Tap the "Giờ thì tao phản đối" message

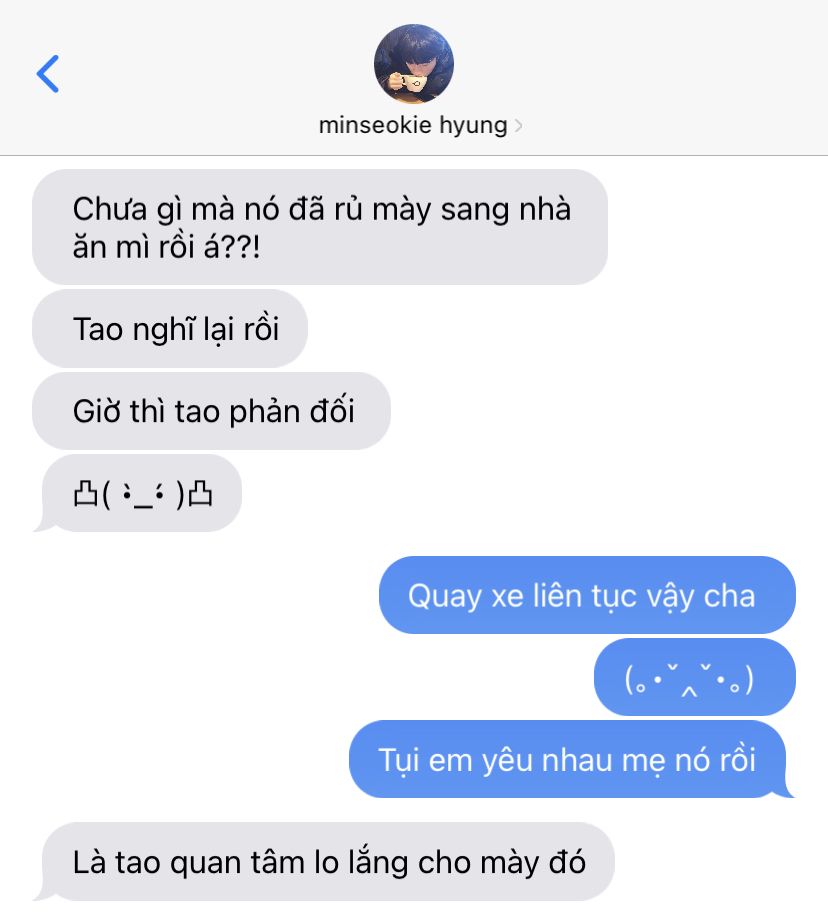tap(212, 411)
